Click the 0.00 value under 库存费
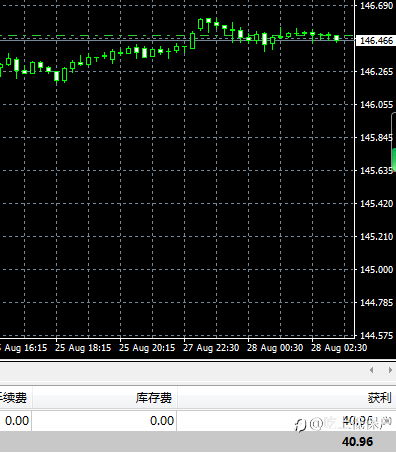Image resolution: width=396 pixels, height=453 pixels. (x=162, y=421)
